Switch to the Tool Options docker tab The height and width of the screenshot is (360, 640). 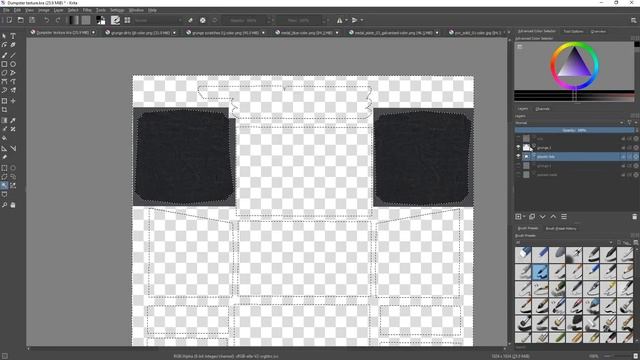(573, 31)
